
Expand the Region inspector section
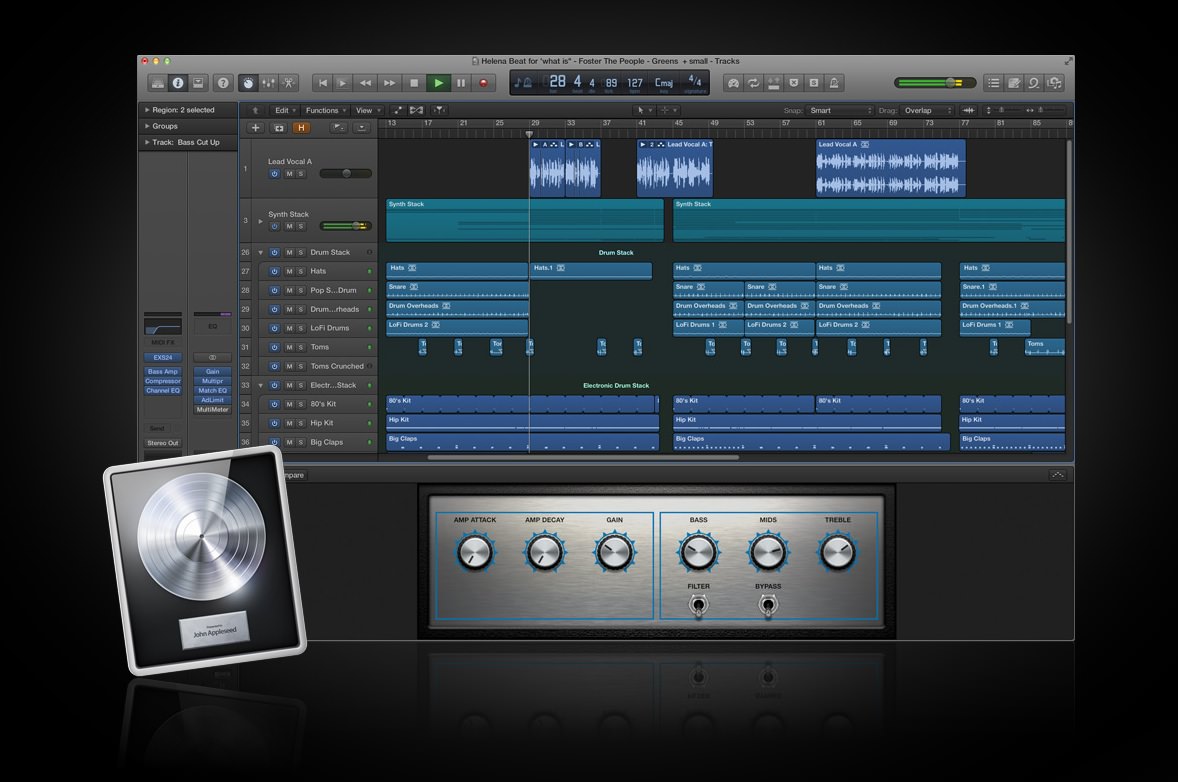point(147,110)
